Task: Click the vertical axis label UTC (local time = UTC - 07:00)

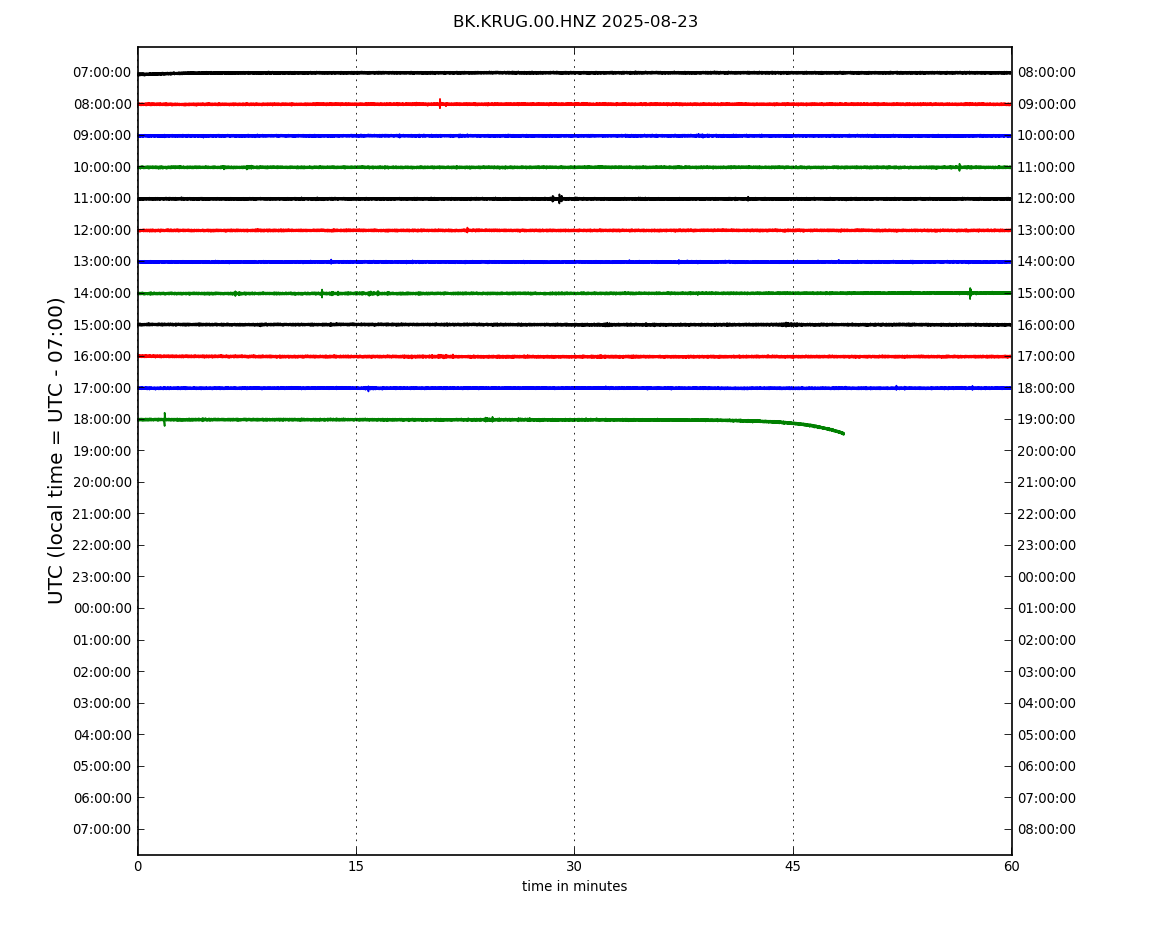Action: pos(56,450)
